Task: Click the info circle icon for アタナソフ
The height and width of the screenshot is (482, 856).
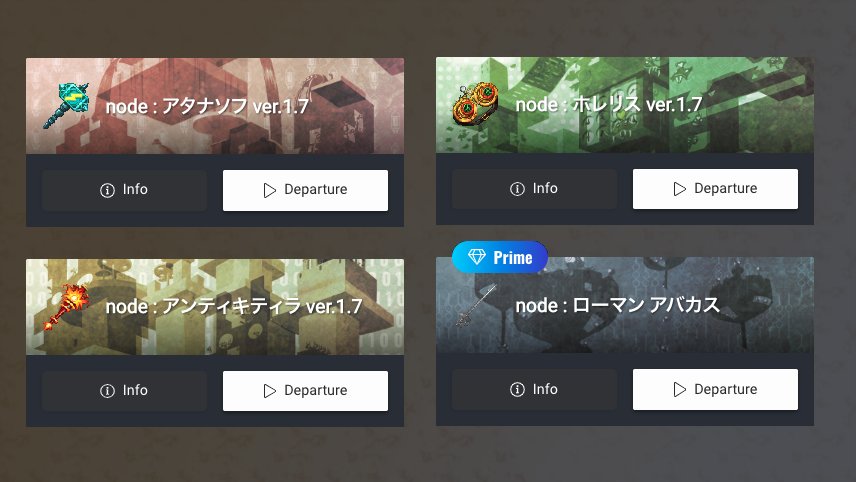Action: coord(108,190)
